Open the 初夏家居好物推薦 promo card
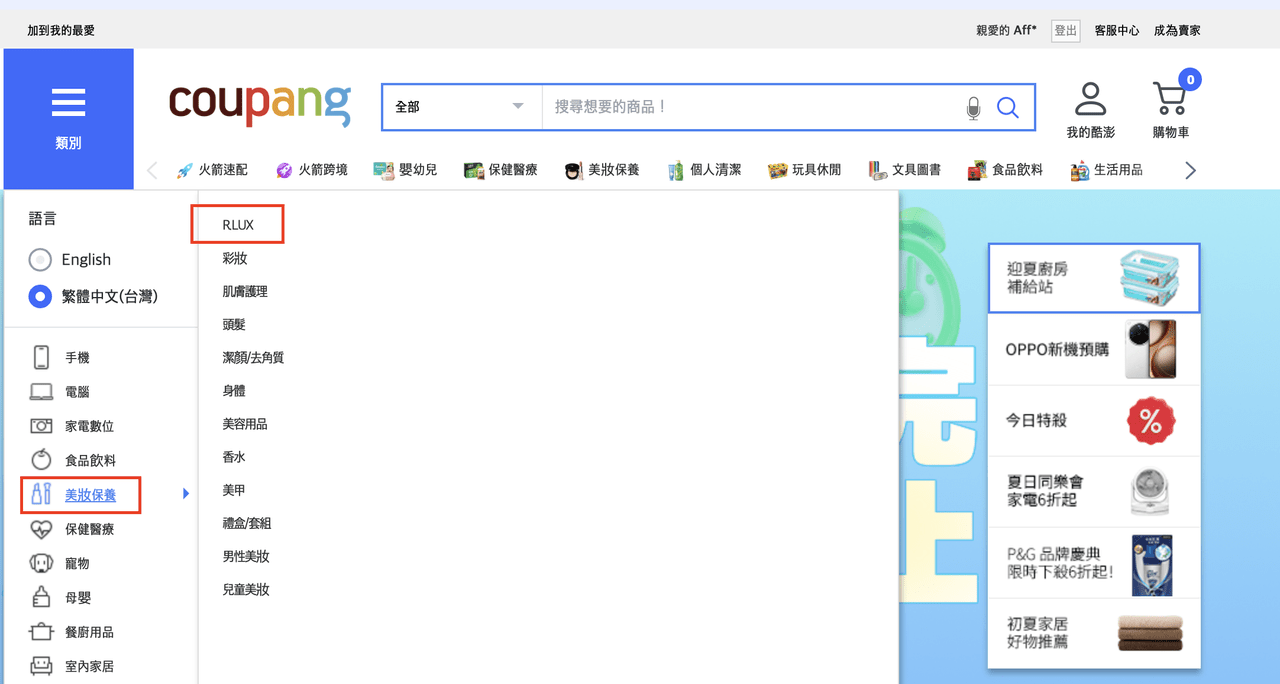The width and height of the screenshot is (1280, 684). (x=1094, y=634)
